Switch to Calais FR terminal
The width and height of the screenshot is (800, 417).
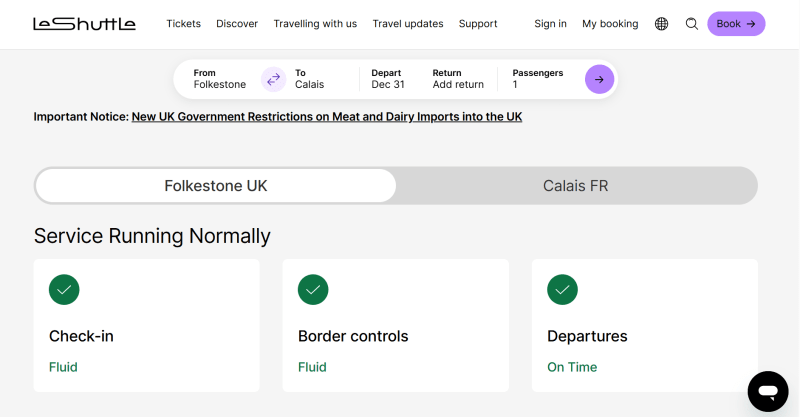click(x=575, y=186)
